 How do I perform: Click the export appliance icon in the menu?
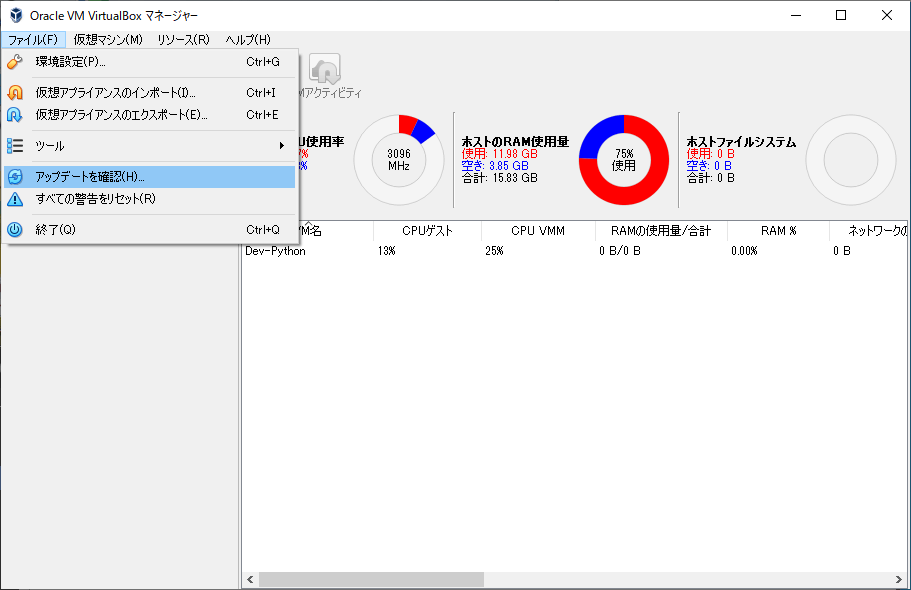15,115
